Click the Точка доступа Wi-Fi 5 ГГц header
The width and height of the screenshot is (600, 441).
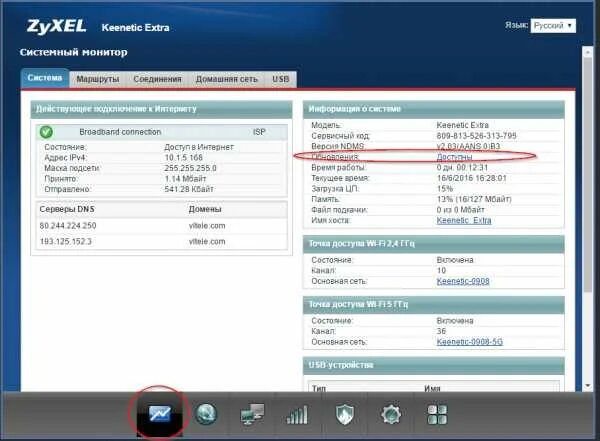click(434, 304)
